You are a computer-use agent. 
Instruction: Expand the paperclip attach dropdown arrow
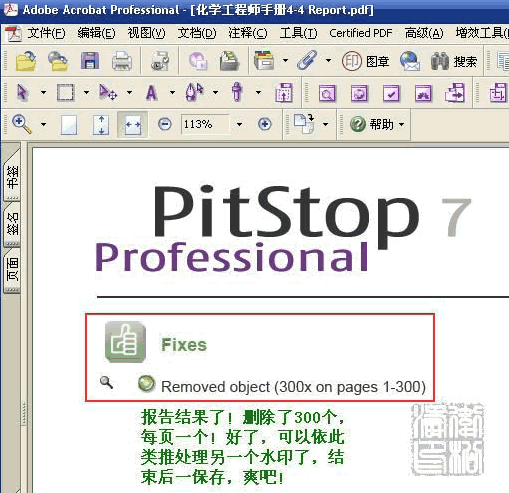[328, 61]
